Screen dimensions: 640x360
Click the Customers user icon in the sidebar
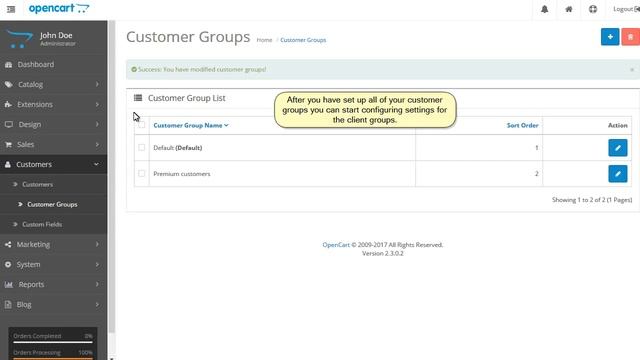pos(8,164)
